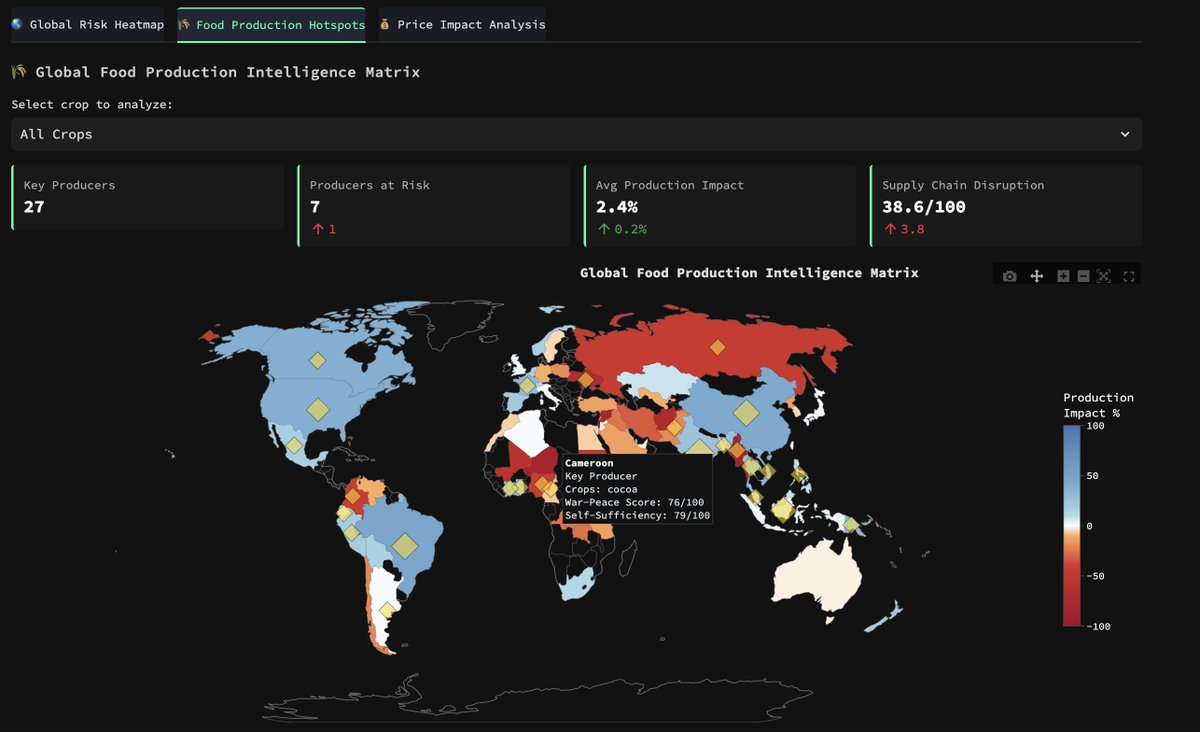The height and width of the screenshot is (732, 1200).
Task: Select the Pan tool in the chart toolbar
Action: pos(1036,275)
